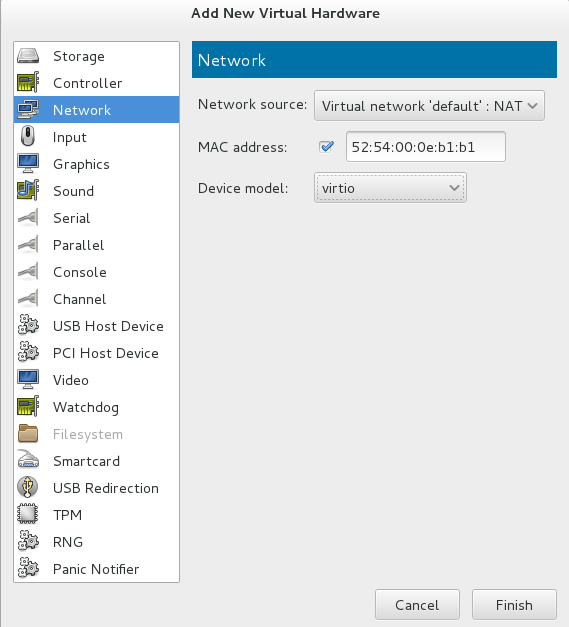Screen dimensions: 569x627
Task: Select Storage in hardware list
Action: (96, 56)
